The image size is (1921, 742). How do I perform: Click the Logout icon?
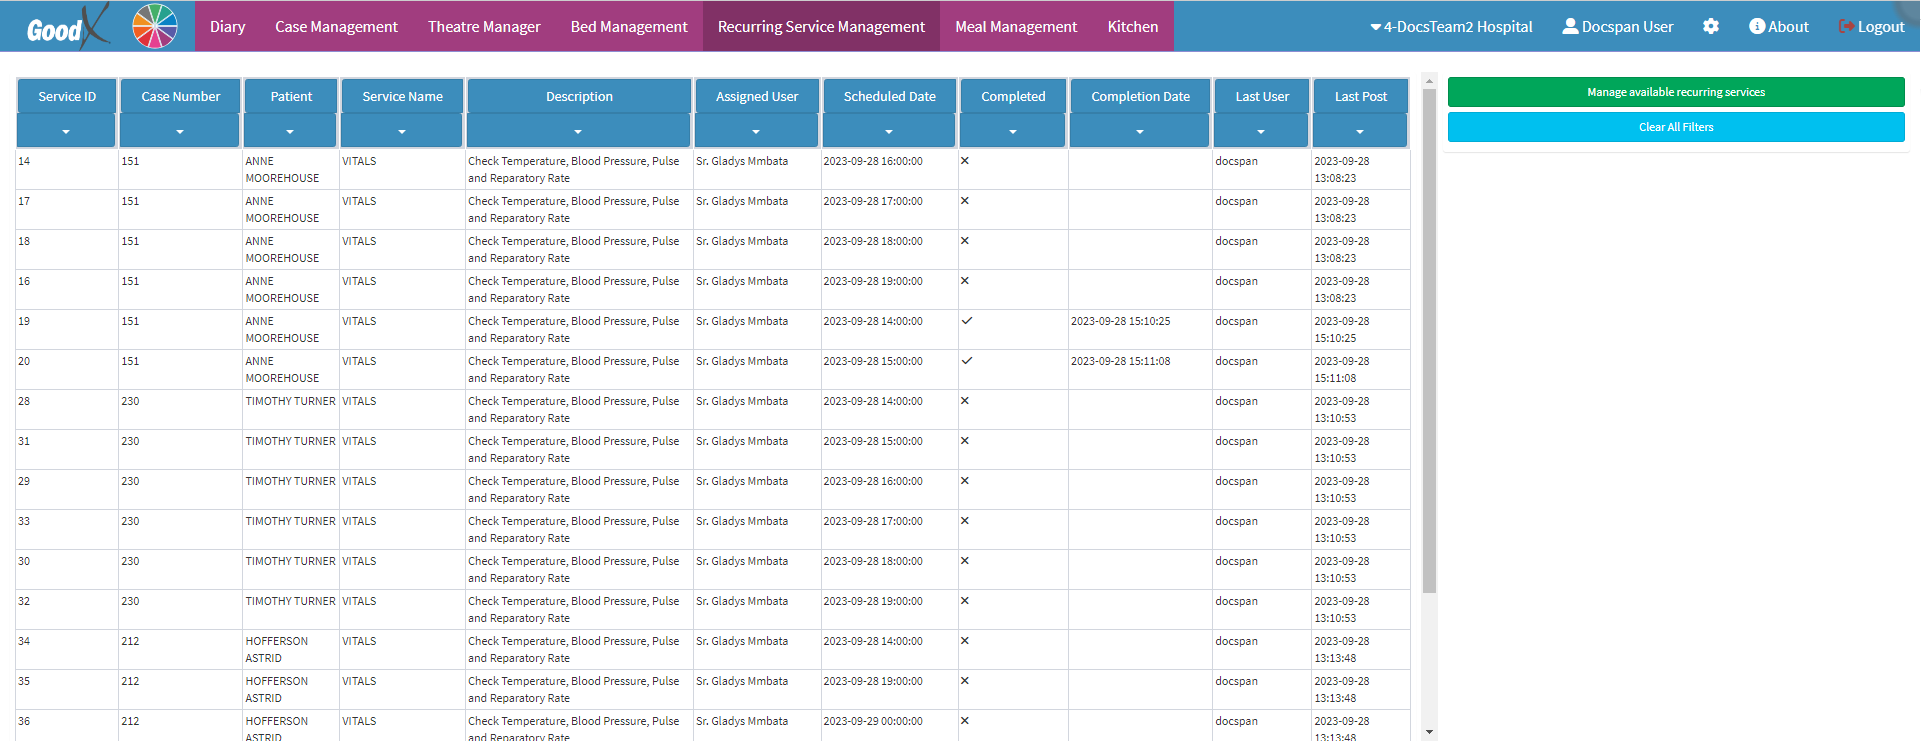tap(1846, 27)
